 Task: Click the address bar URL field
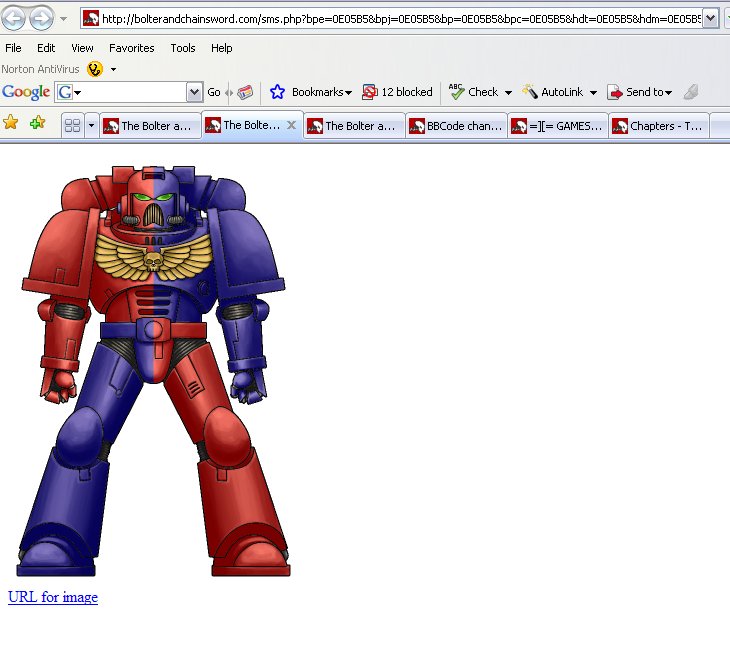400,19
